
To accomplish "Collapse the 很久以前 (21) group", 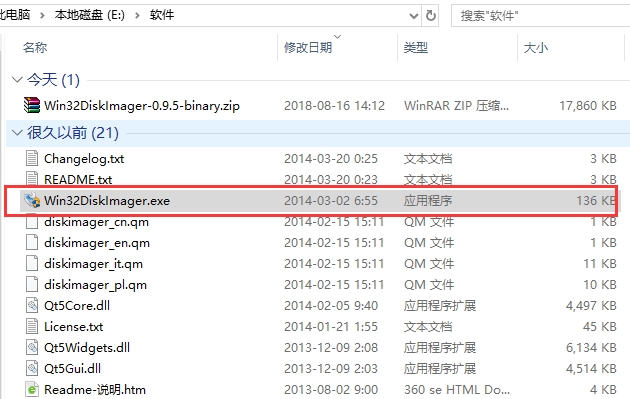I will point(17,132).
